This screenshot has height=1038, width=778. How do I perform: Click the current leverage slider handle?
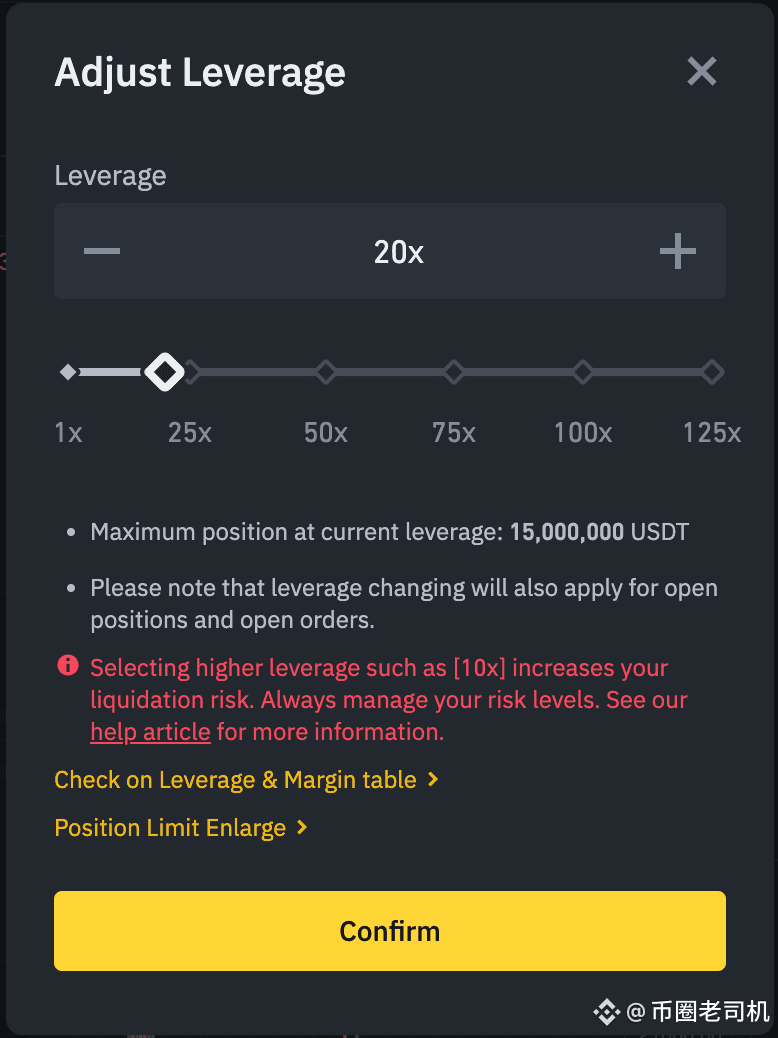164,372
